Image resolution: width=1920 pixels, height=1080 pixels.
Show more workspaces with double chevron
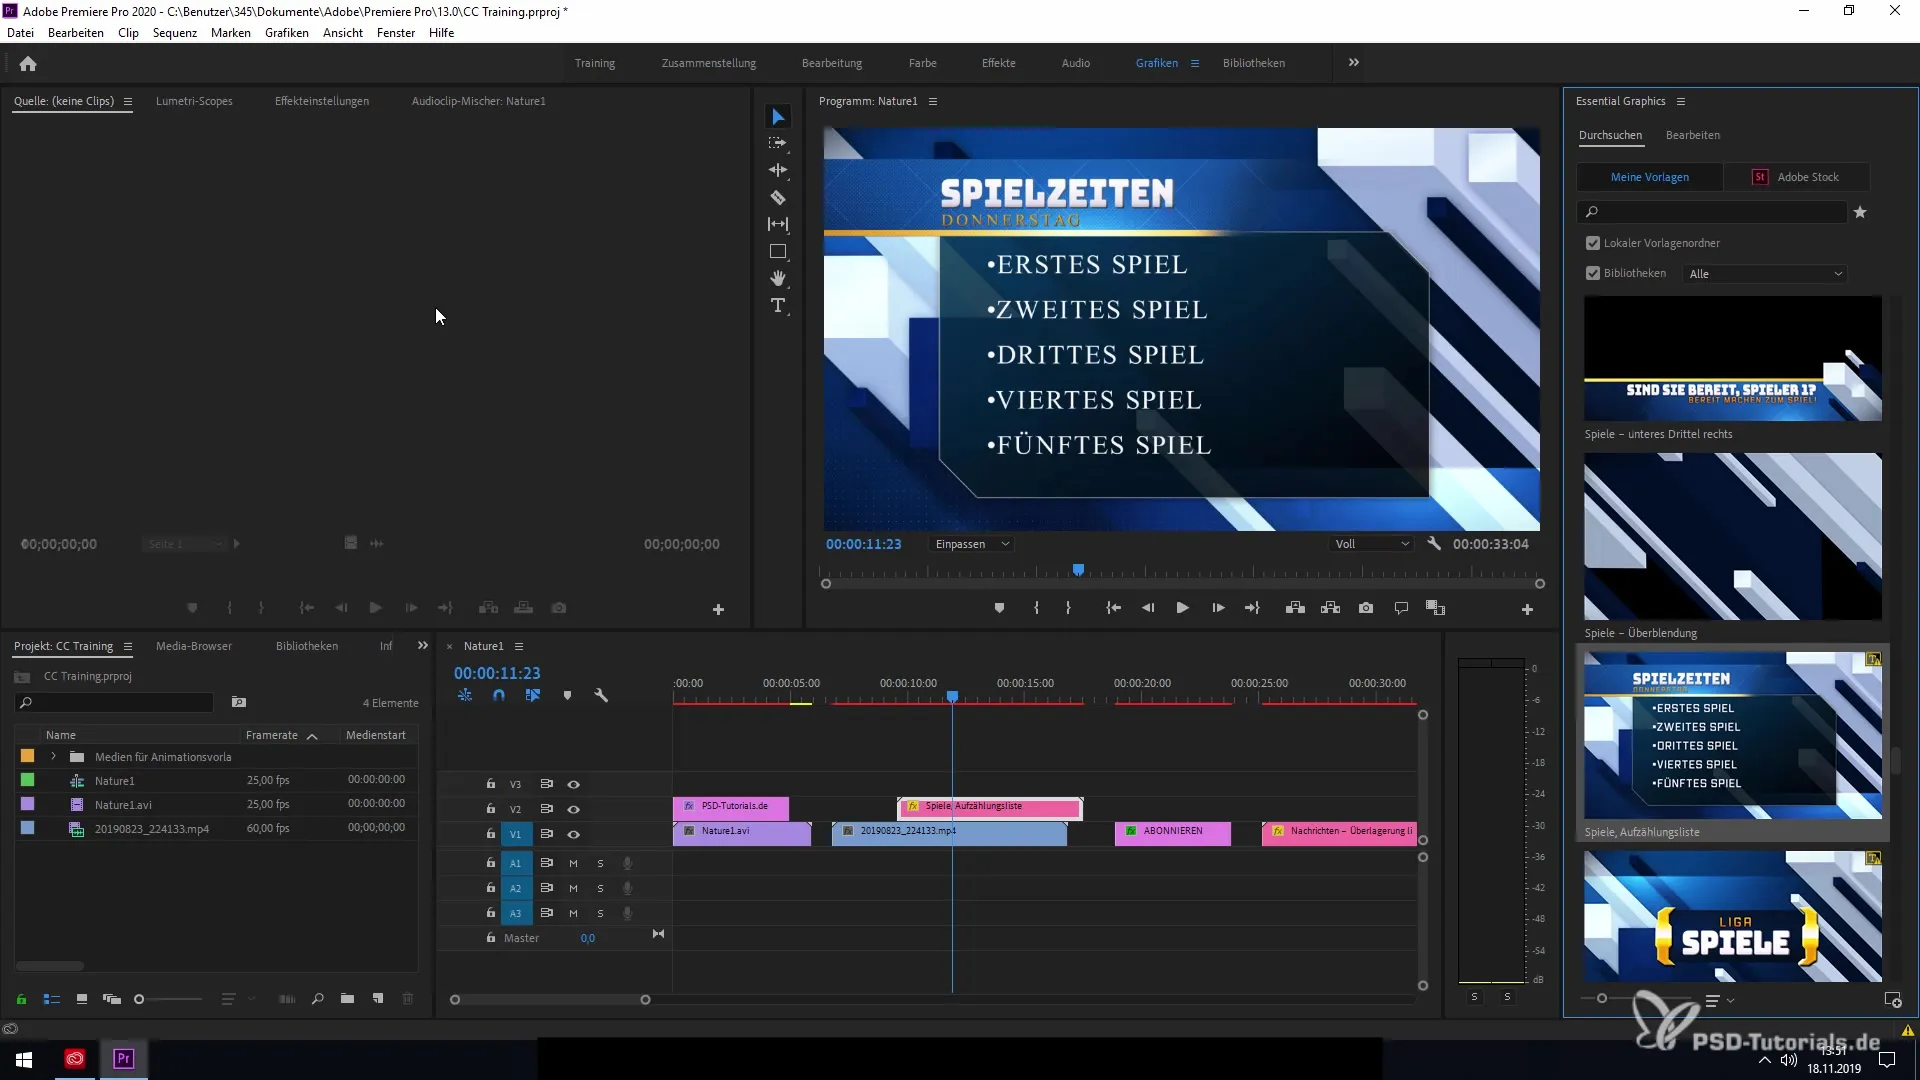(x=1353, y=62)
